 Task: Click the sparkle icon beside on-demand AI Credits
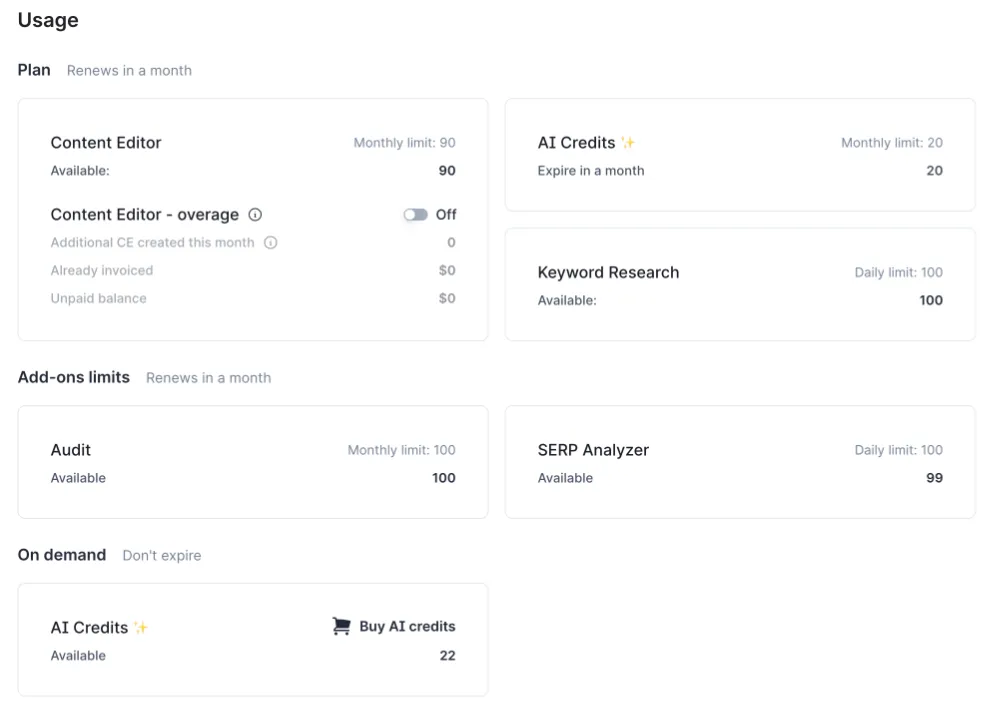coord(141,626)
